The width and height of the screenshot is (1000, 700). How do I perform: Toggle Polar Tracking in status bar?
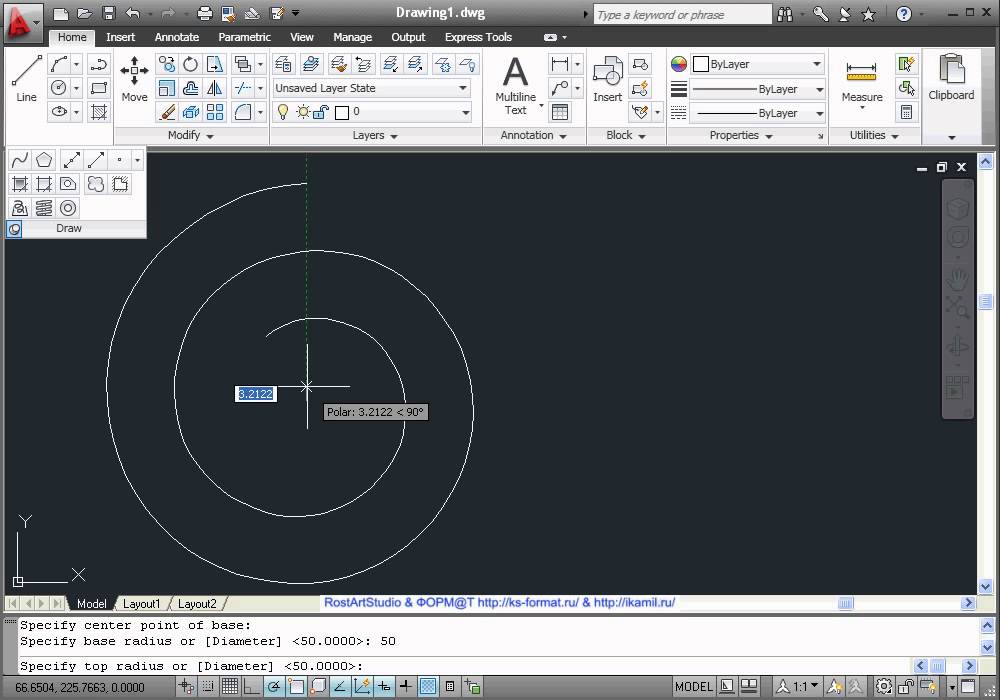[274, 687]
